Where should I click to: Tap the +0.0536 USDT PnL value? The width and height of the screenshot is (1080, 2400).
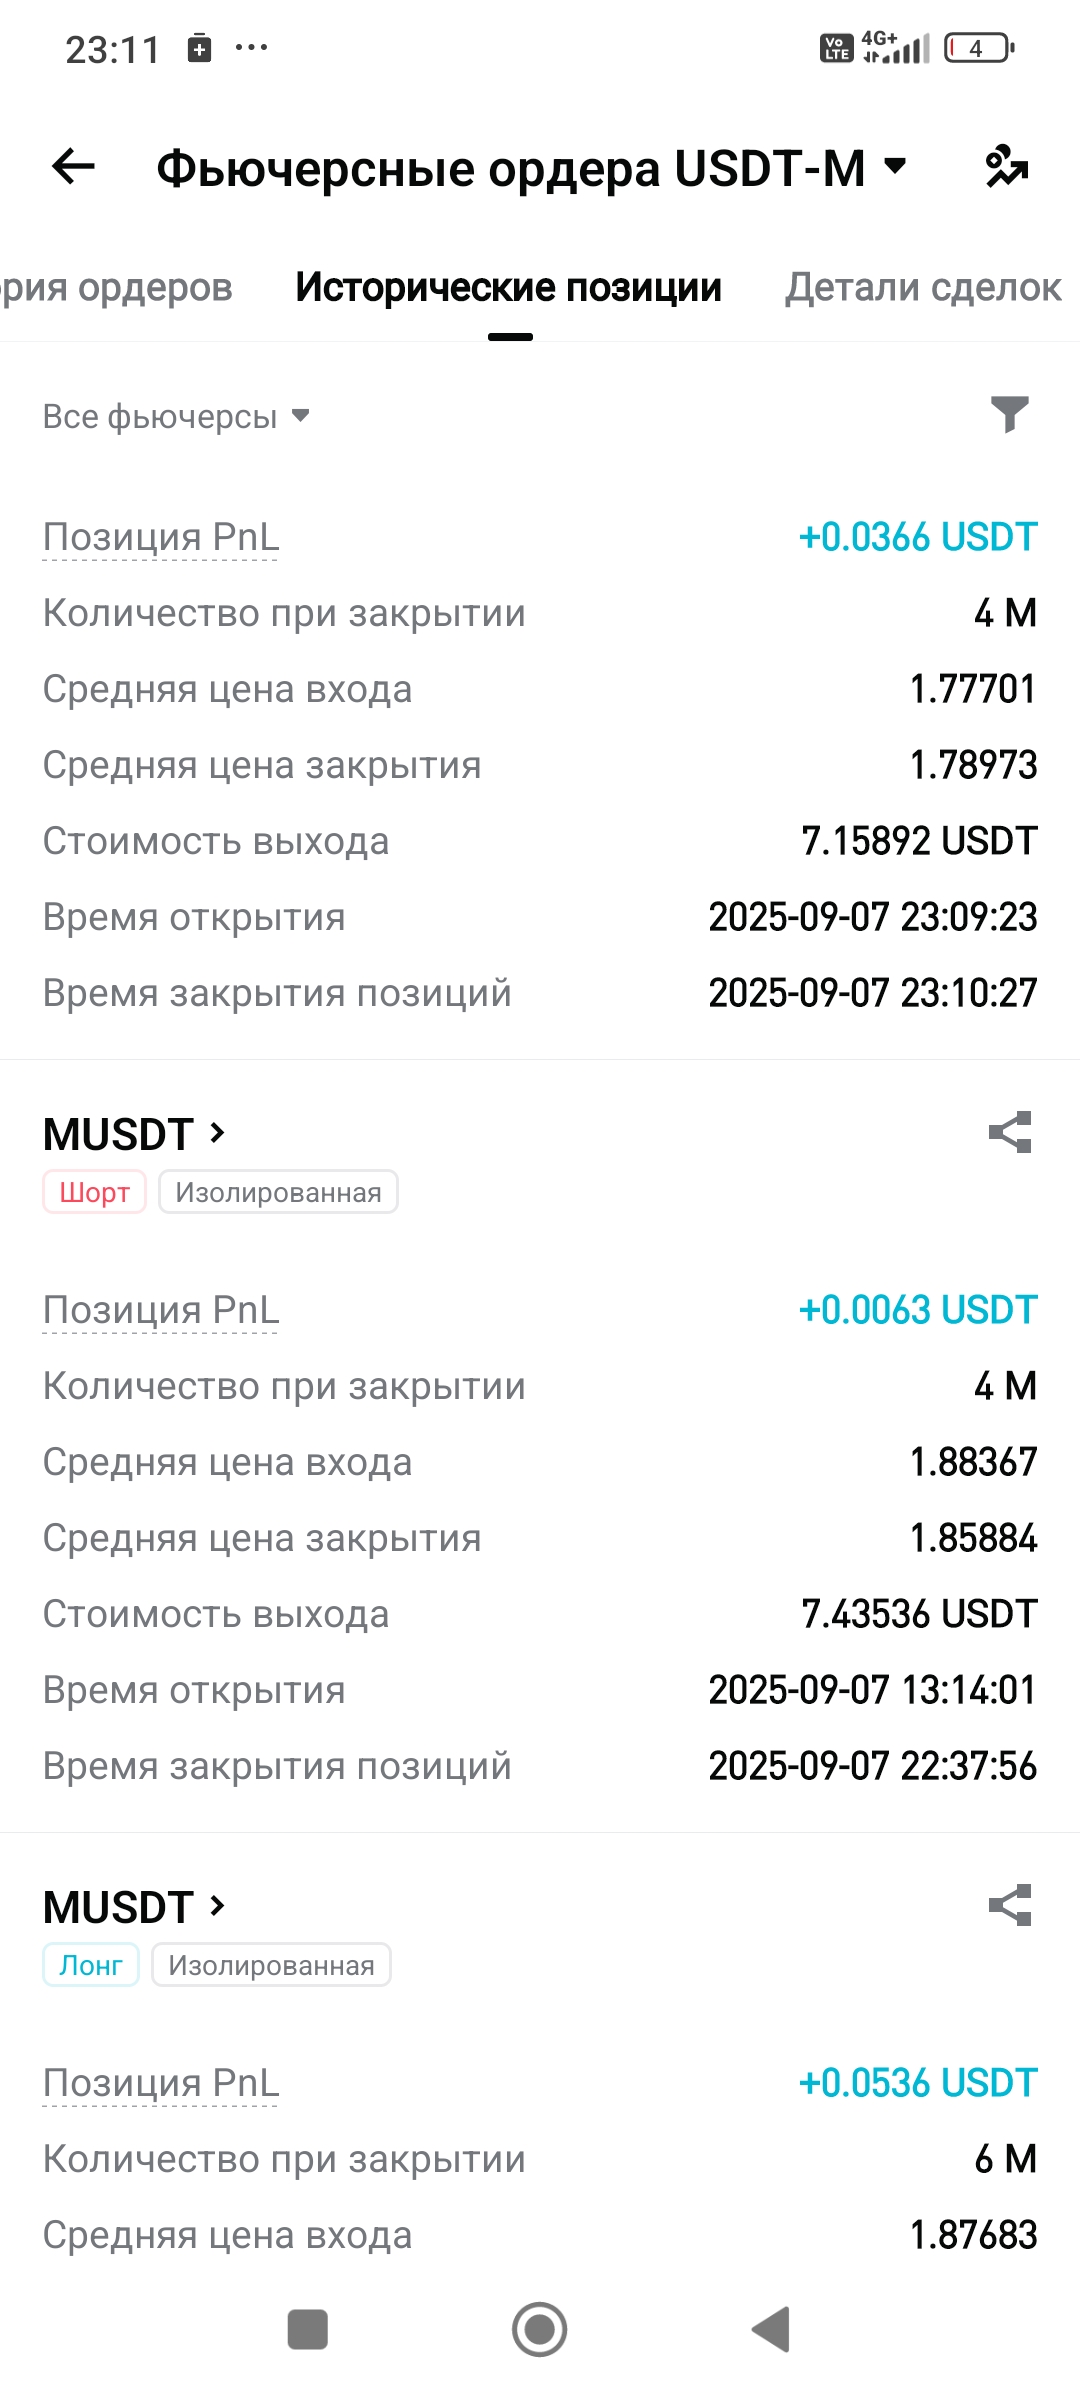click(917, 2083)
